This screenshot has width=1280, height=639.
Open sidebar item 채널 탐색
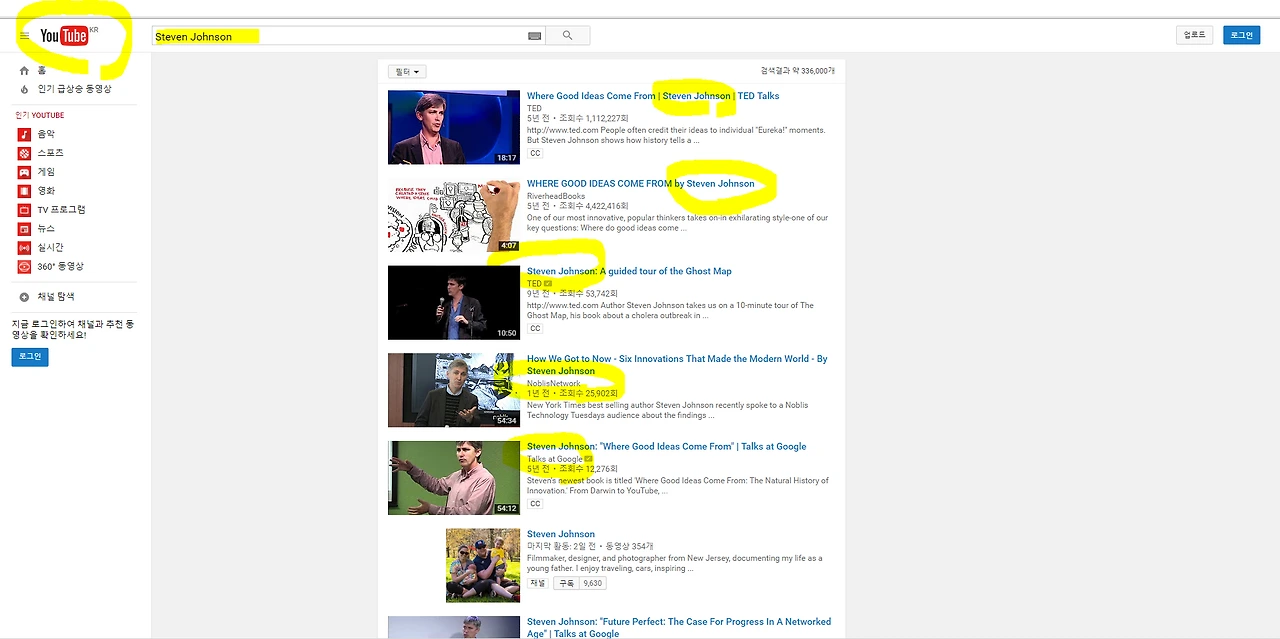tap(56, 297)
